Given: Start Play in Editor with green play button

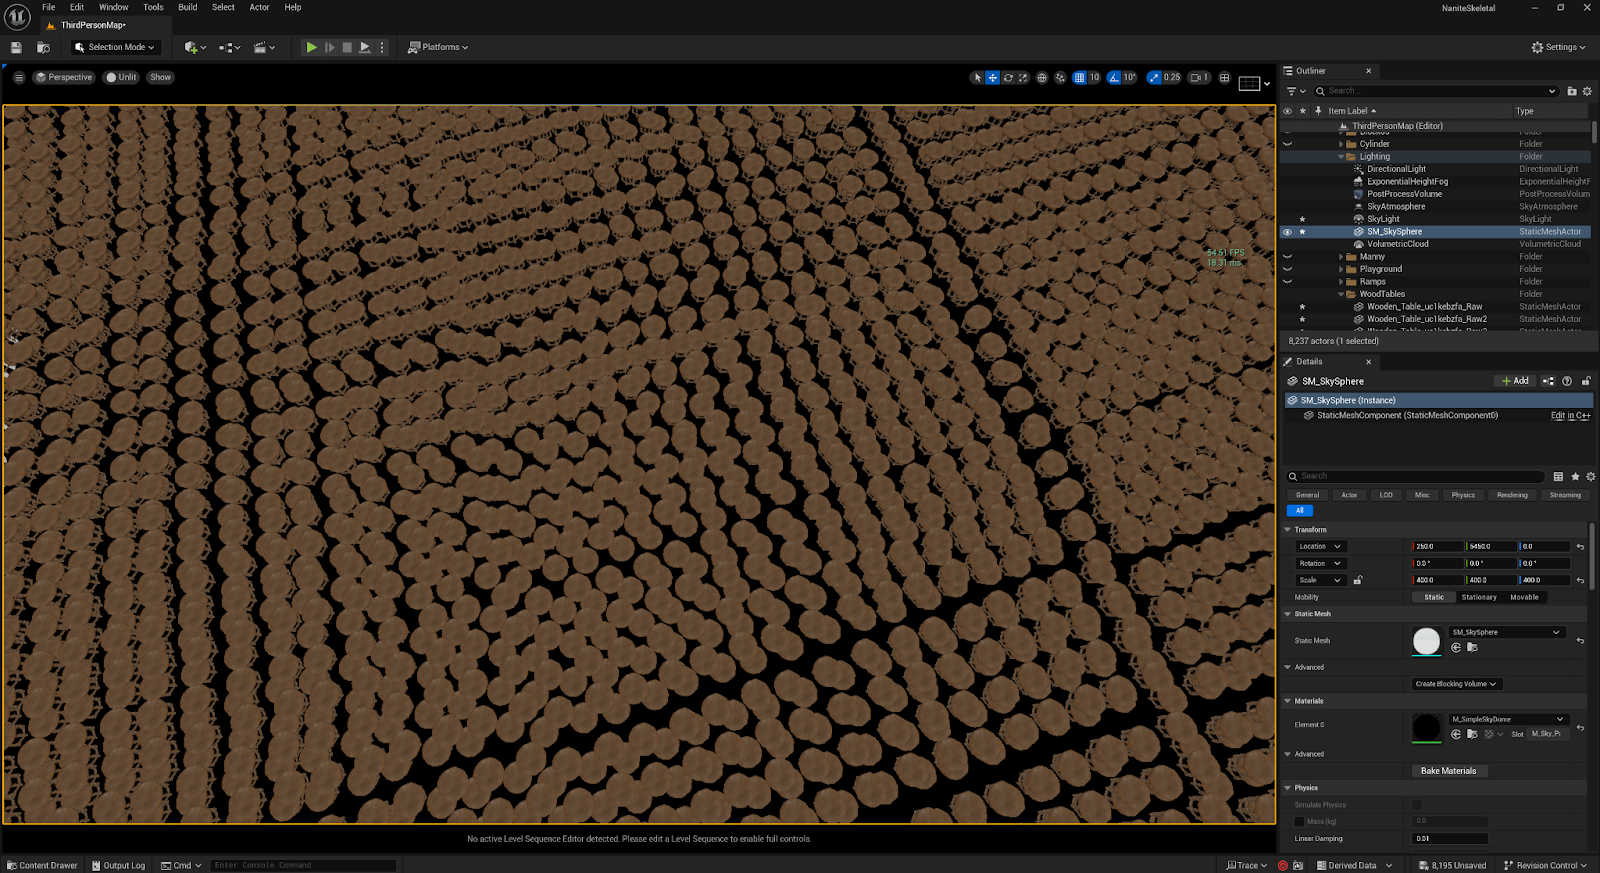Looking at the screenshot, I should (x=311, y=47).
